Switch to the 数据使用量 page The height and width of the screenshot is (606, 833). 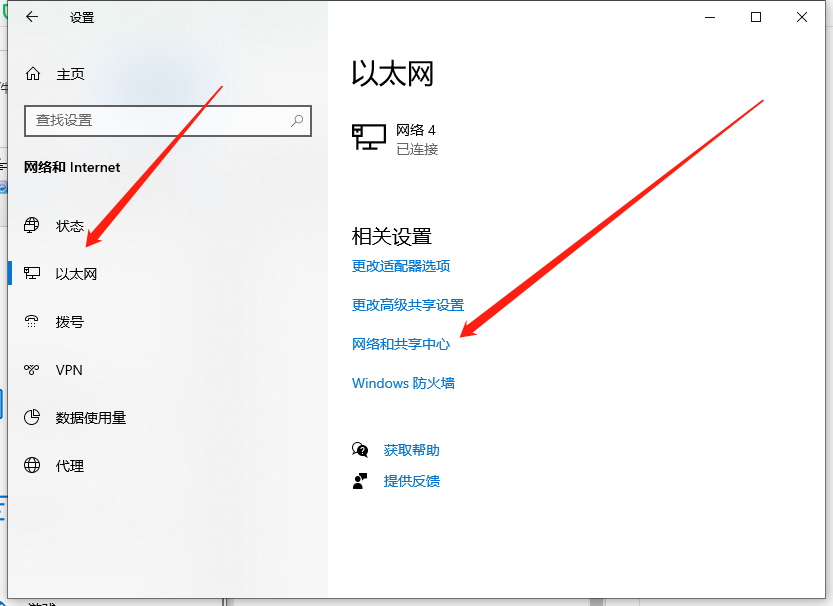click(x=90, y=418)
